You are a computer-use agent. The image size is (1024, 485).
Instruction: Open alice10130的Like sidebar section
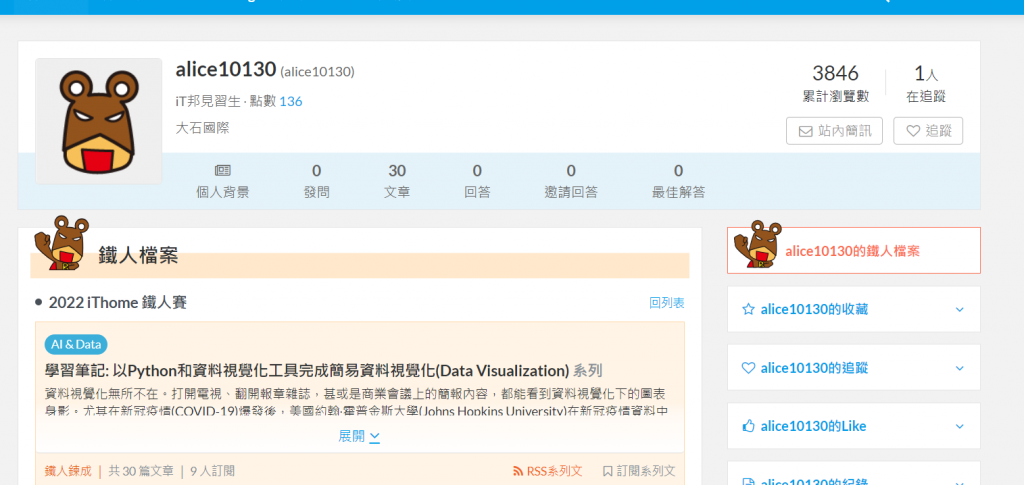[x=854, y=426]
